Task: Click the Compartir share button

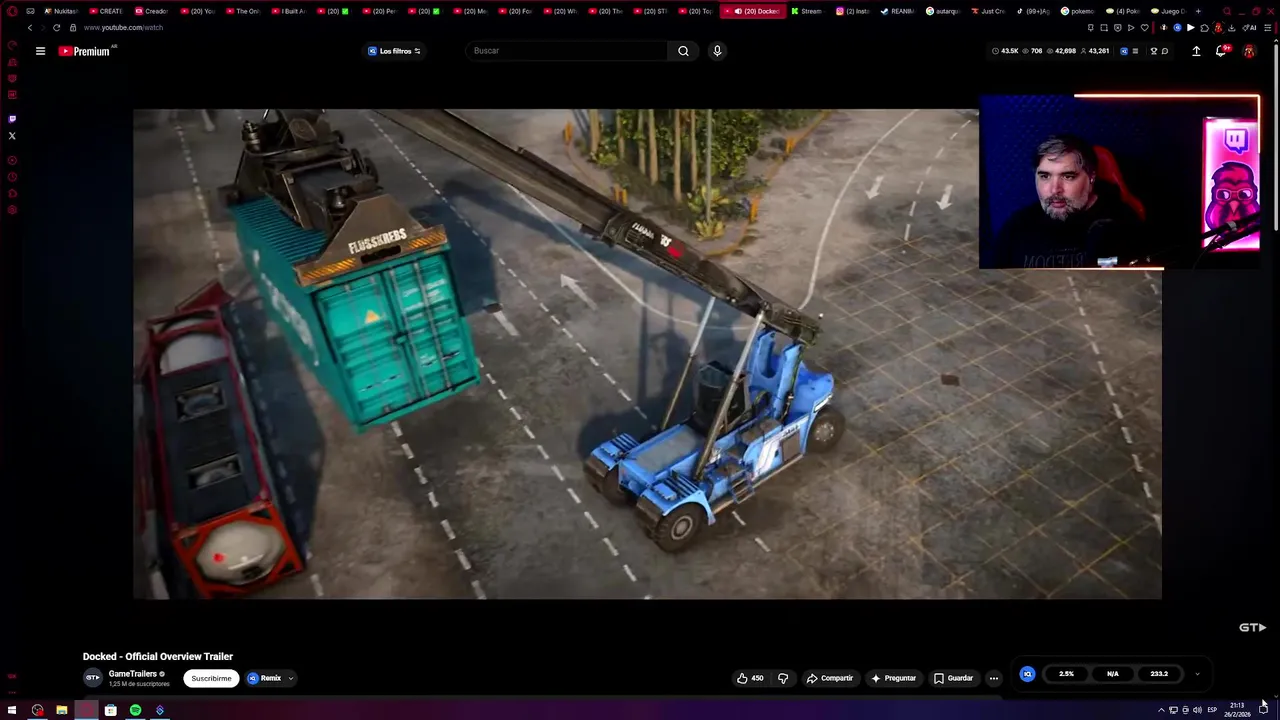Action: pos(830,678)
